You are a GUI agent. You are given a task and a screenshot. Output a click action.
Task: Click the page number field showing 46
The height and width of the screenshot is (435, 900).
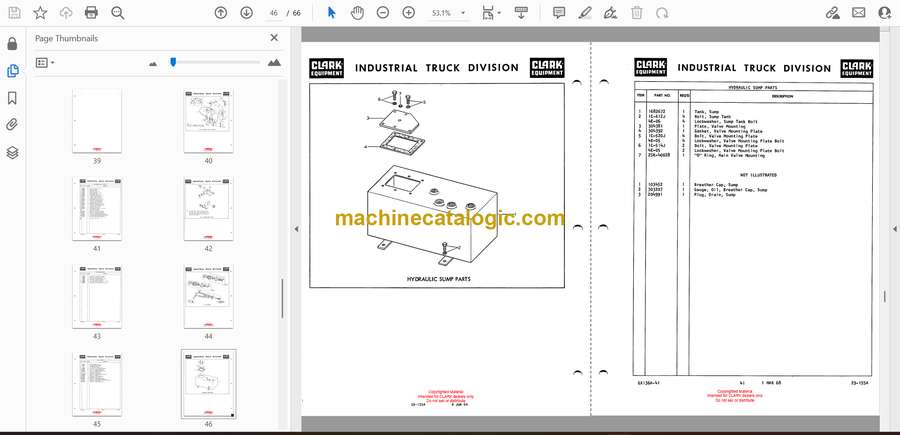coord(273,13)
